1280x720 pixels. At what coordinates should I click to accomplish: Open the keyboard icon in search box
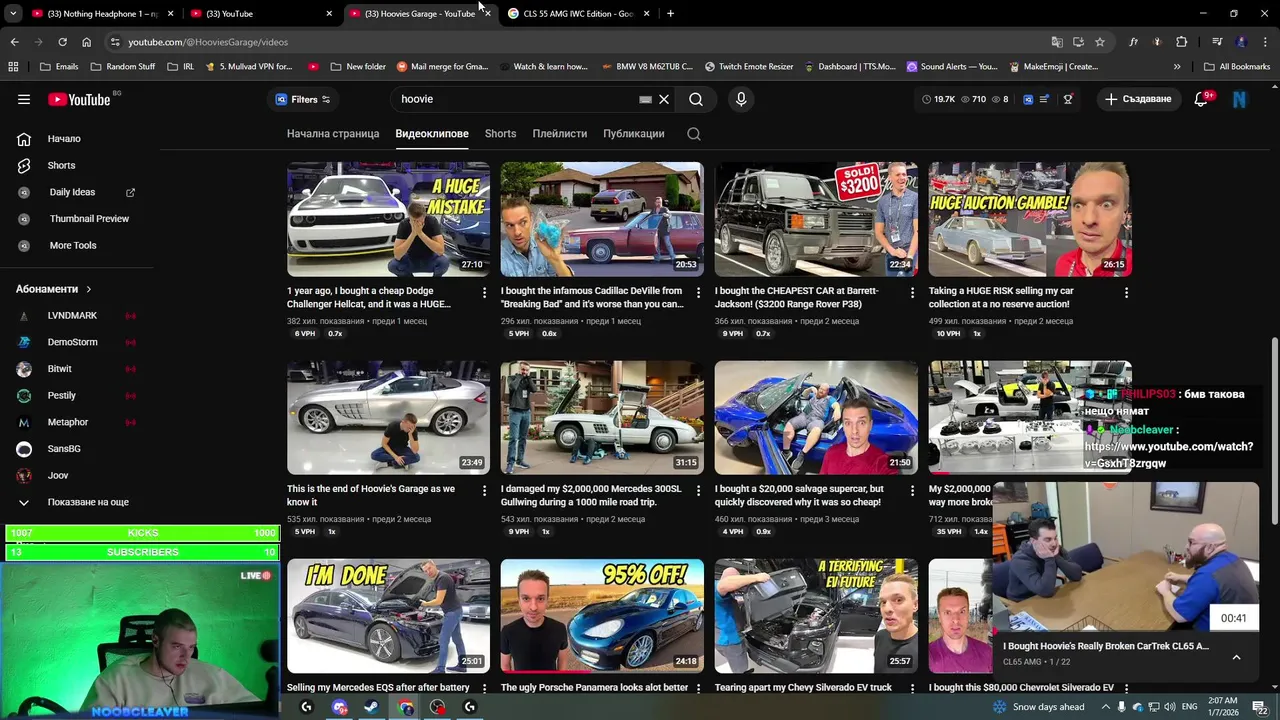point(645,99)
